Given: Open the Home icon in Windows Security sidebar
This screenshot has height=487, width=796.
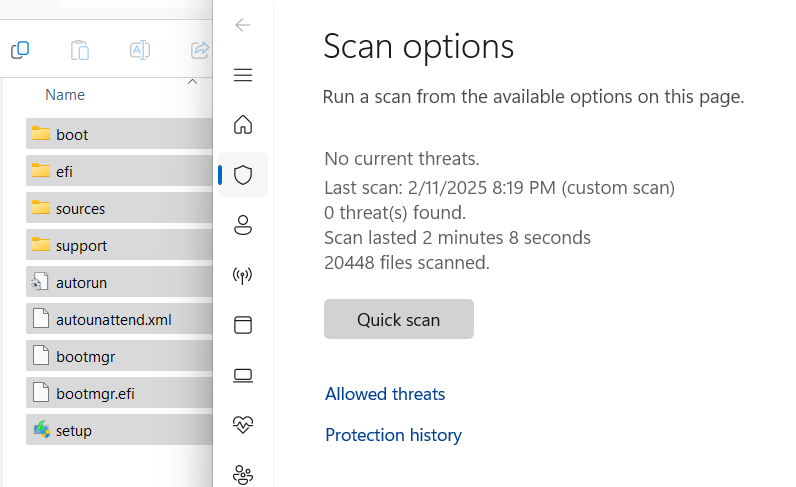Looking at the screenshot, I should coord(243,124).
